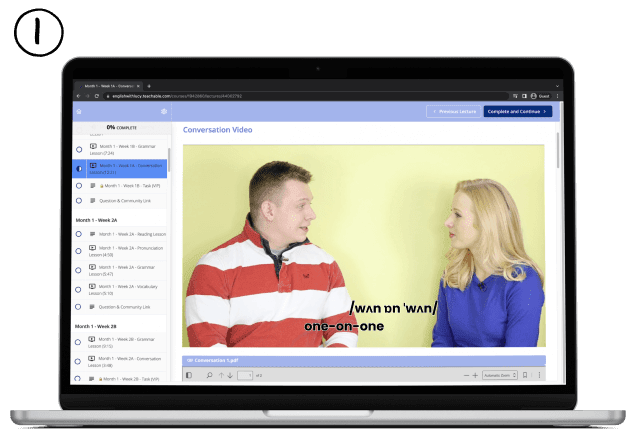Select the Month 1 - Week 1A browser tab

(x=110, y=86)
